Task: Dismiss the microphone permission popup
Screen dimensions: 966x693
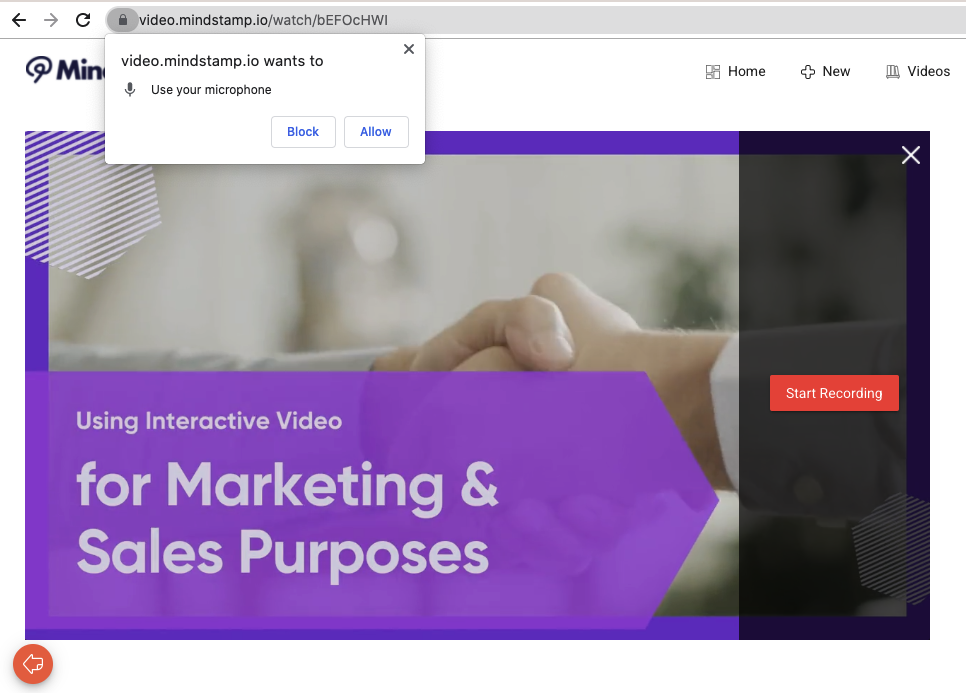Action: [408, 49]
